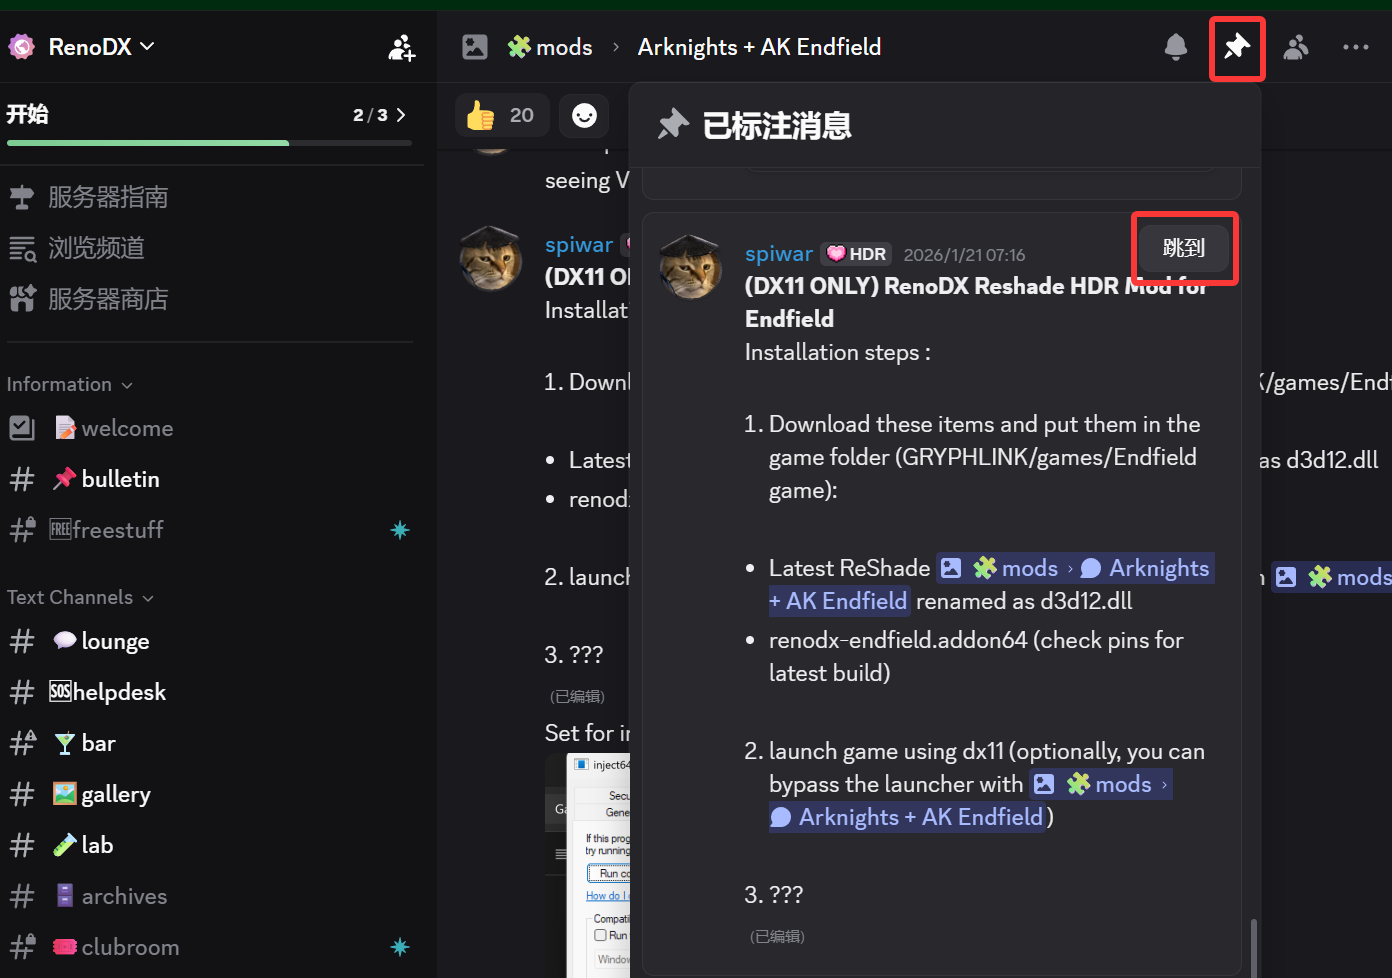1392x978 pixels.
Task: Collapse the Information category
Action: (x=69, y=385)
